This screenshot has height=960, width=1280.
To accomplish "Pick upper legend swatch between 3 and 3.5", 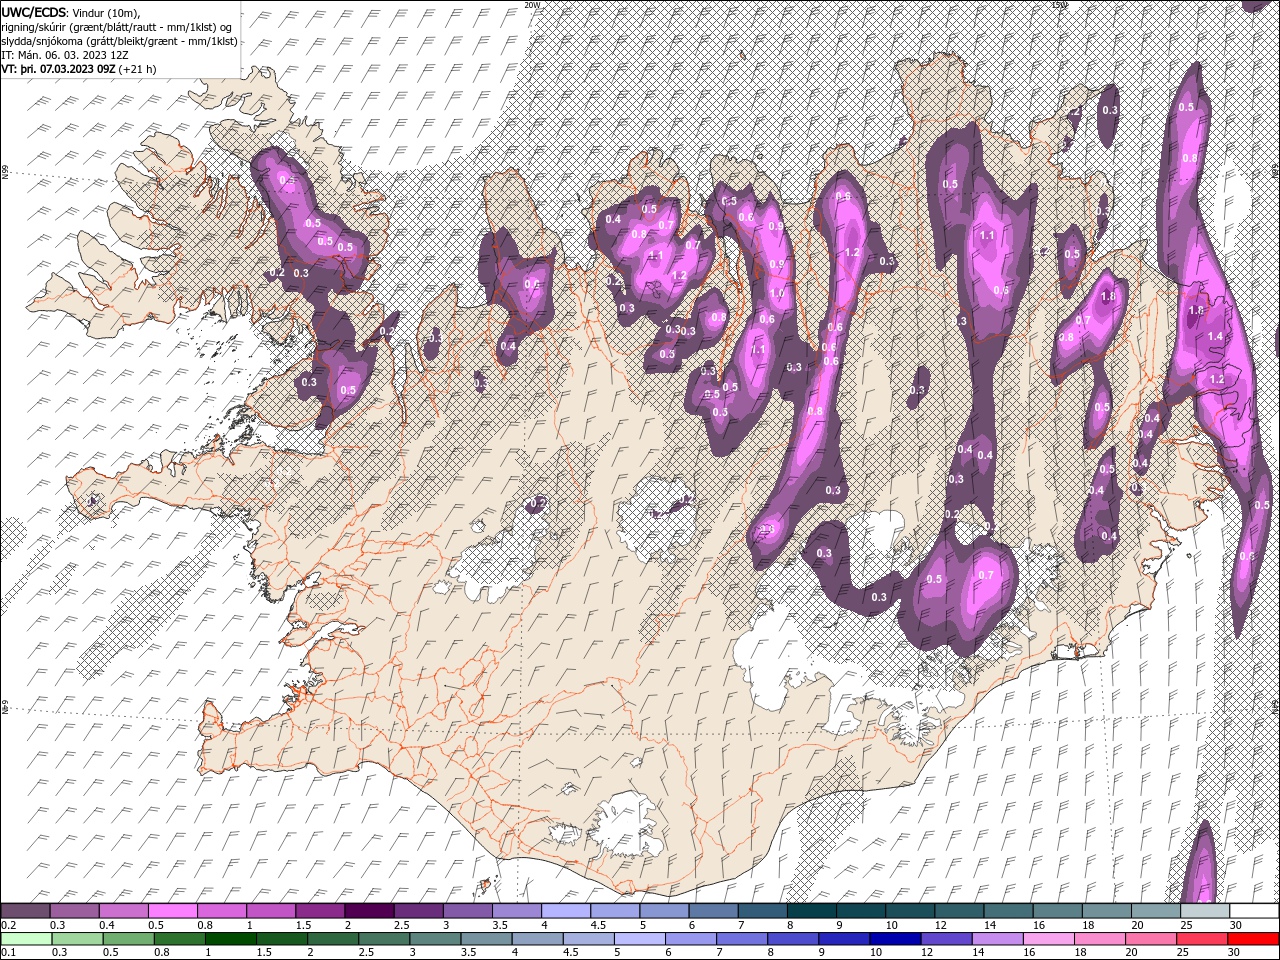I will [467, 911].
